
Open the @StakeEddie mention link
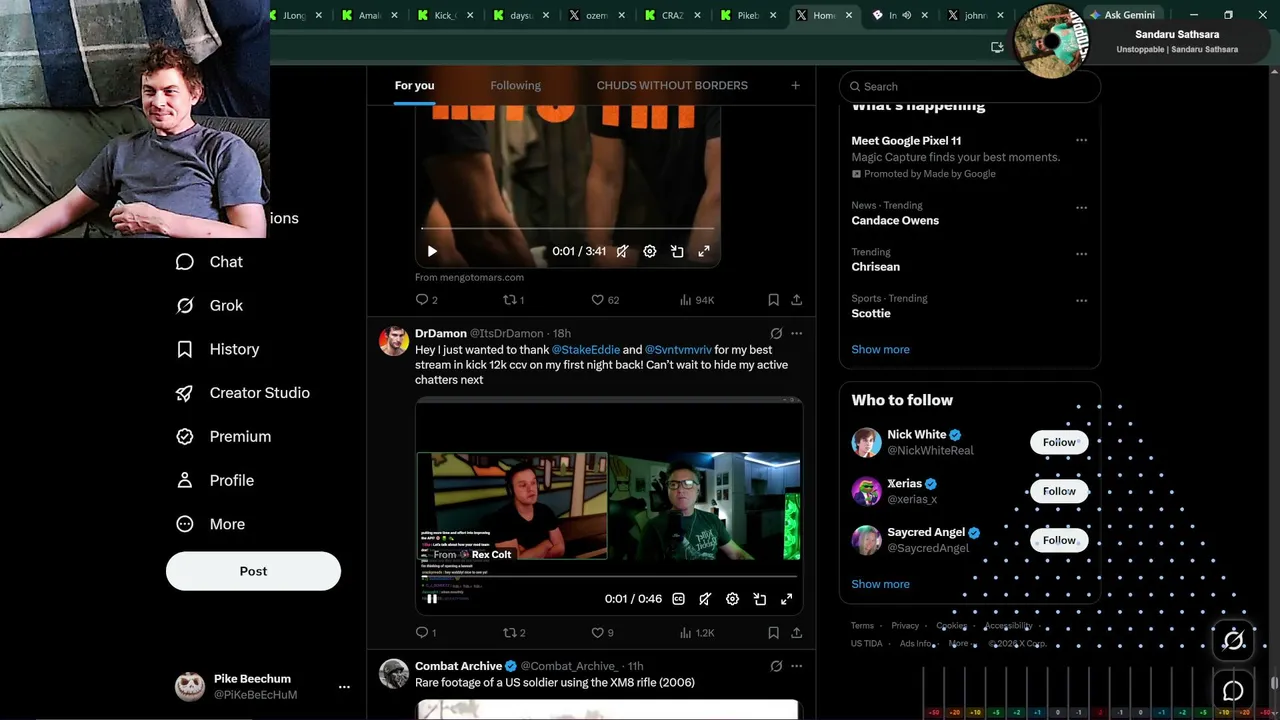586,350
